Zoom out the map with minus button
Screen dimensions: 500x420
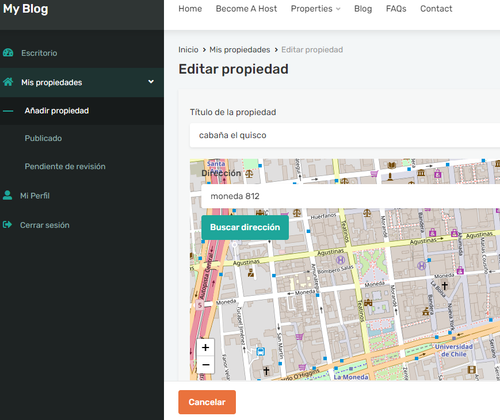tap(206, 365)
